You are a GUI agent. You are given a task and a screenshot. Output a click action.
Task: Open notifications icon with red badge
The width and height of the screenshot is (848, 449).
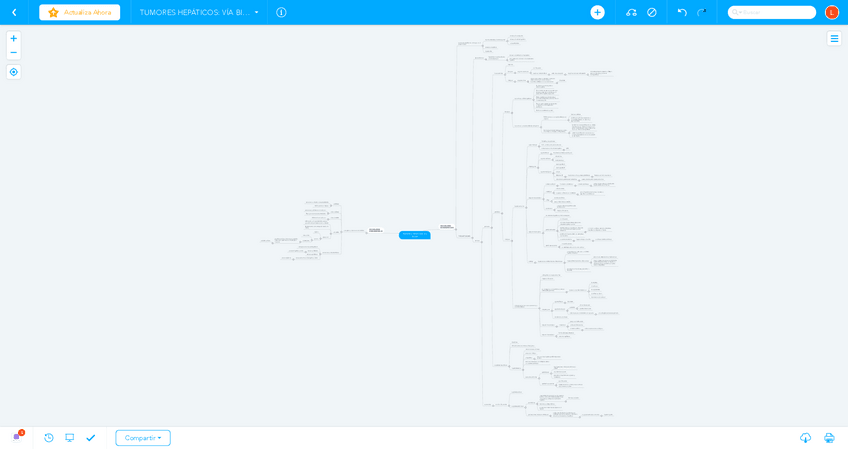17,437
